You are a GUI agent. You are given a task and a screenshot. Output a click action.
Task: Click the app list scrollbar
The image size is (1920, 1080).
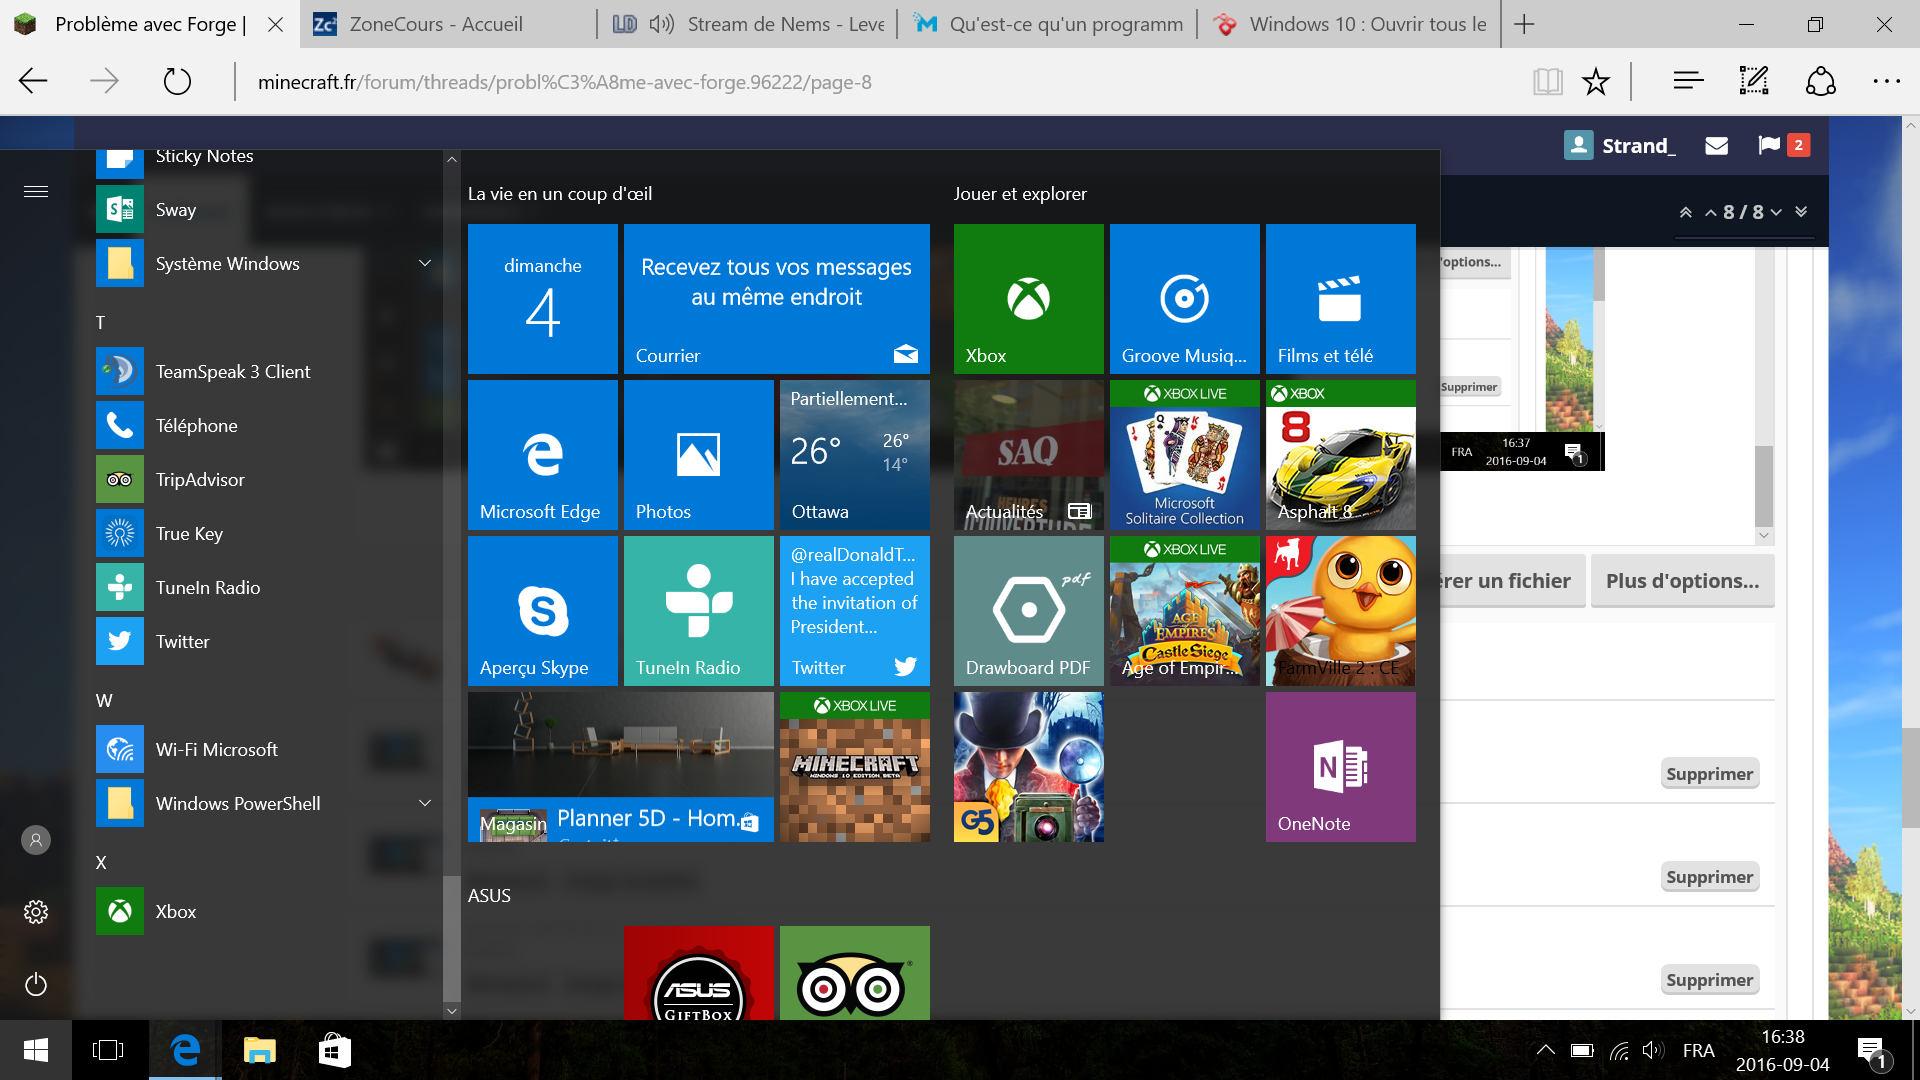click(x=452, y=937)
